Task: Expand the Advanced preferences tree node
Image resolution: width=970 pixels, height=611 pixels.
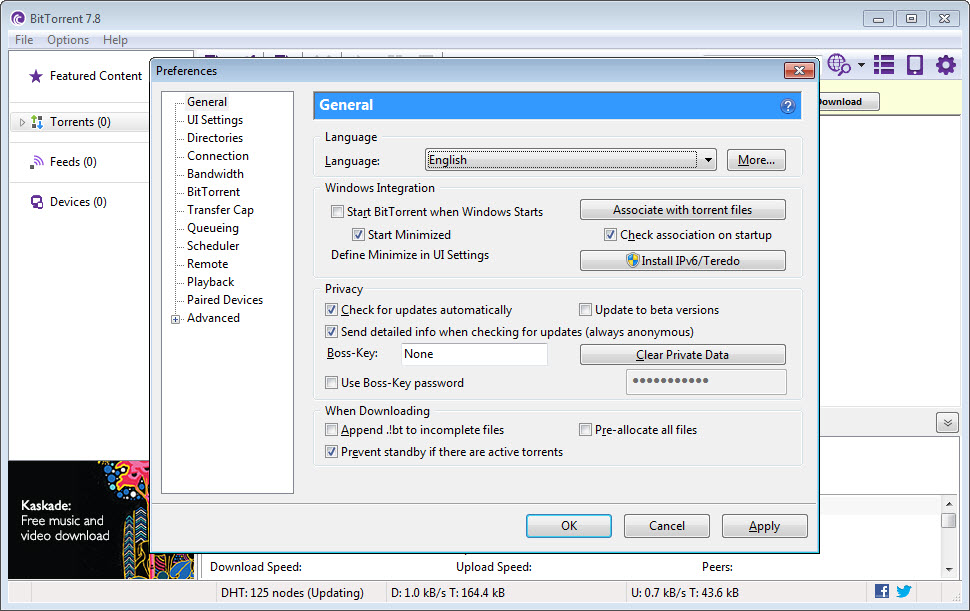Action: (x=176, y=319)
